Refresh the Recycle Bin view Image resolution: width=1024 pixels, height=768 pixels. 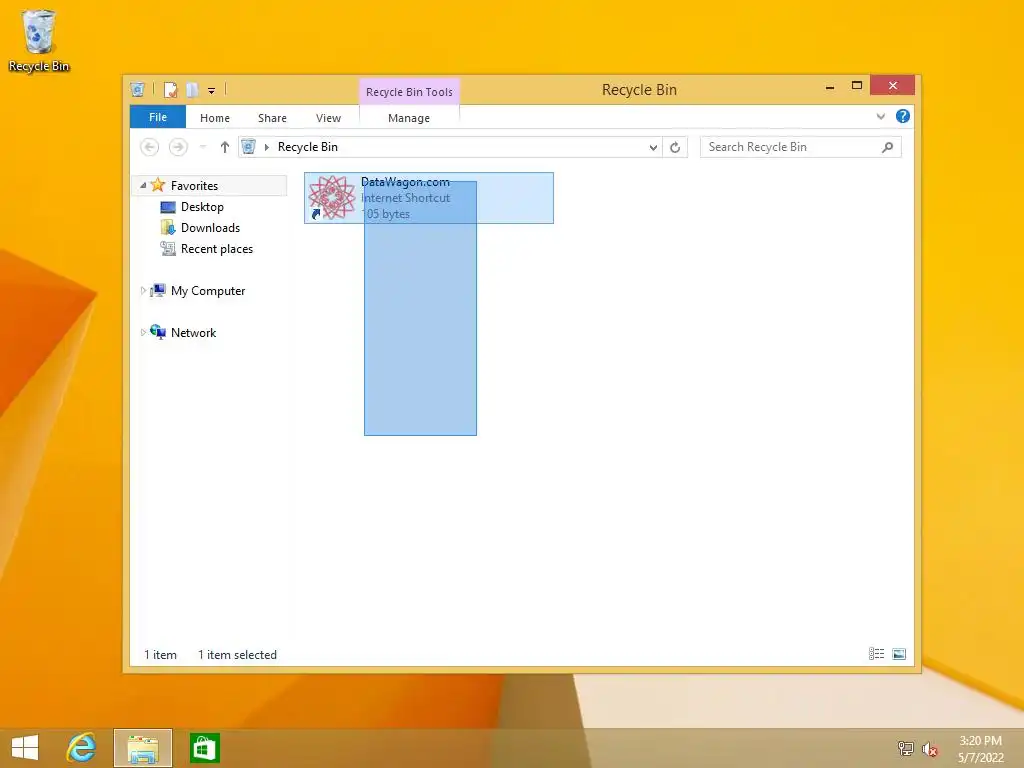pyautogui.click(x=675, y=147)
